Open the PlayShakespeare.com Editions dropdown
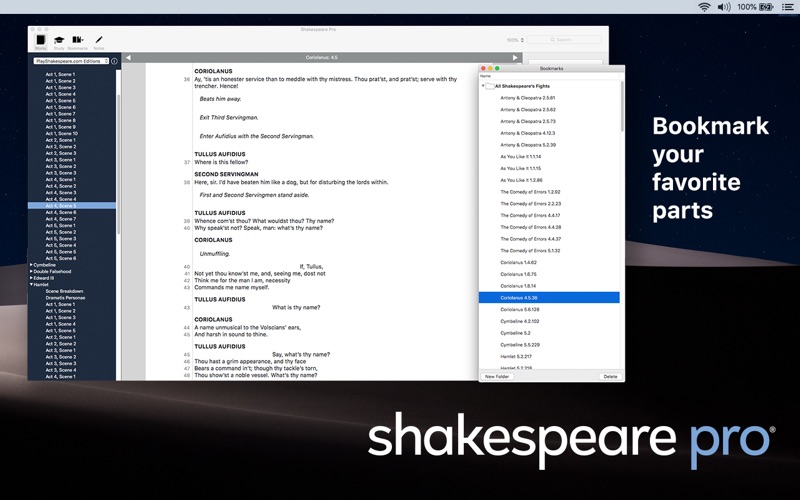800x500 pixels. [71, 61]
